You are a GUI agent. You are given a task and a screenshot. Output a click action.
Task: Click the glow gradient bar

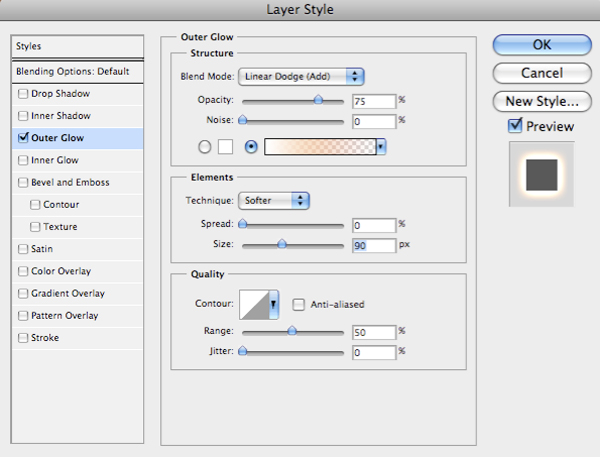(320, 147)
